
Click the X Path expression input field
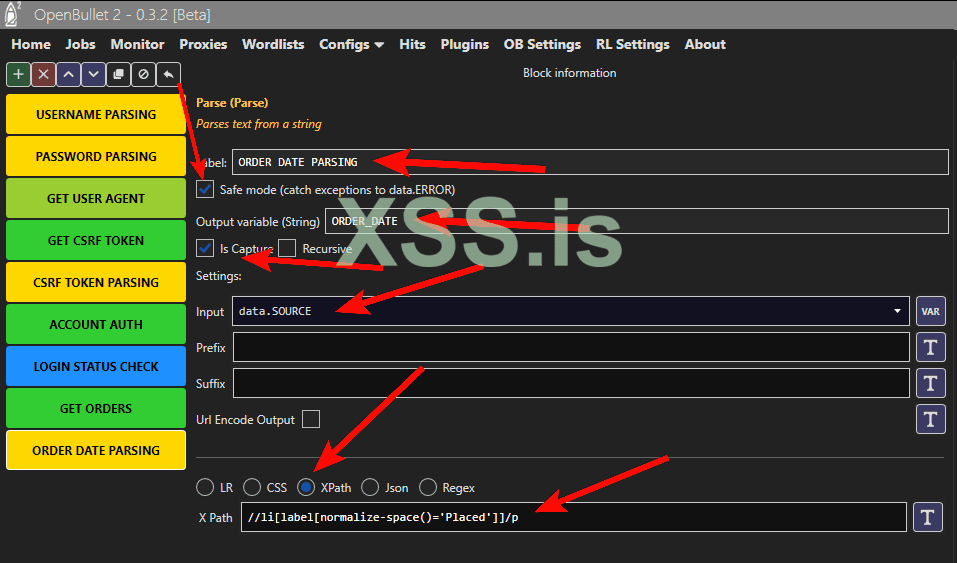(x=574, y=517)
